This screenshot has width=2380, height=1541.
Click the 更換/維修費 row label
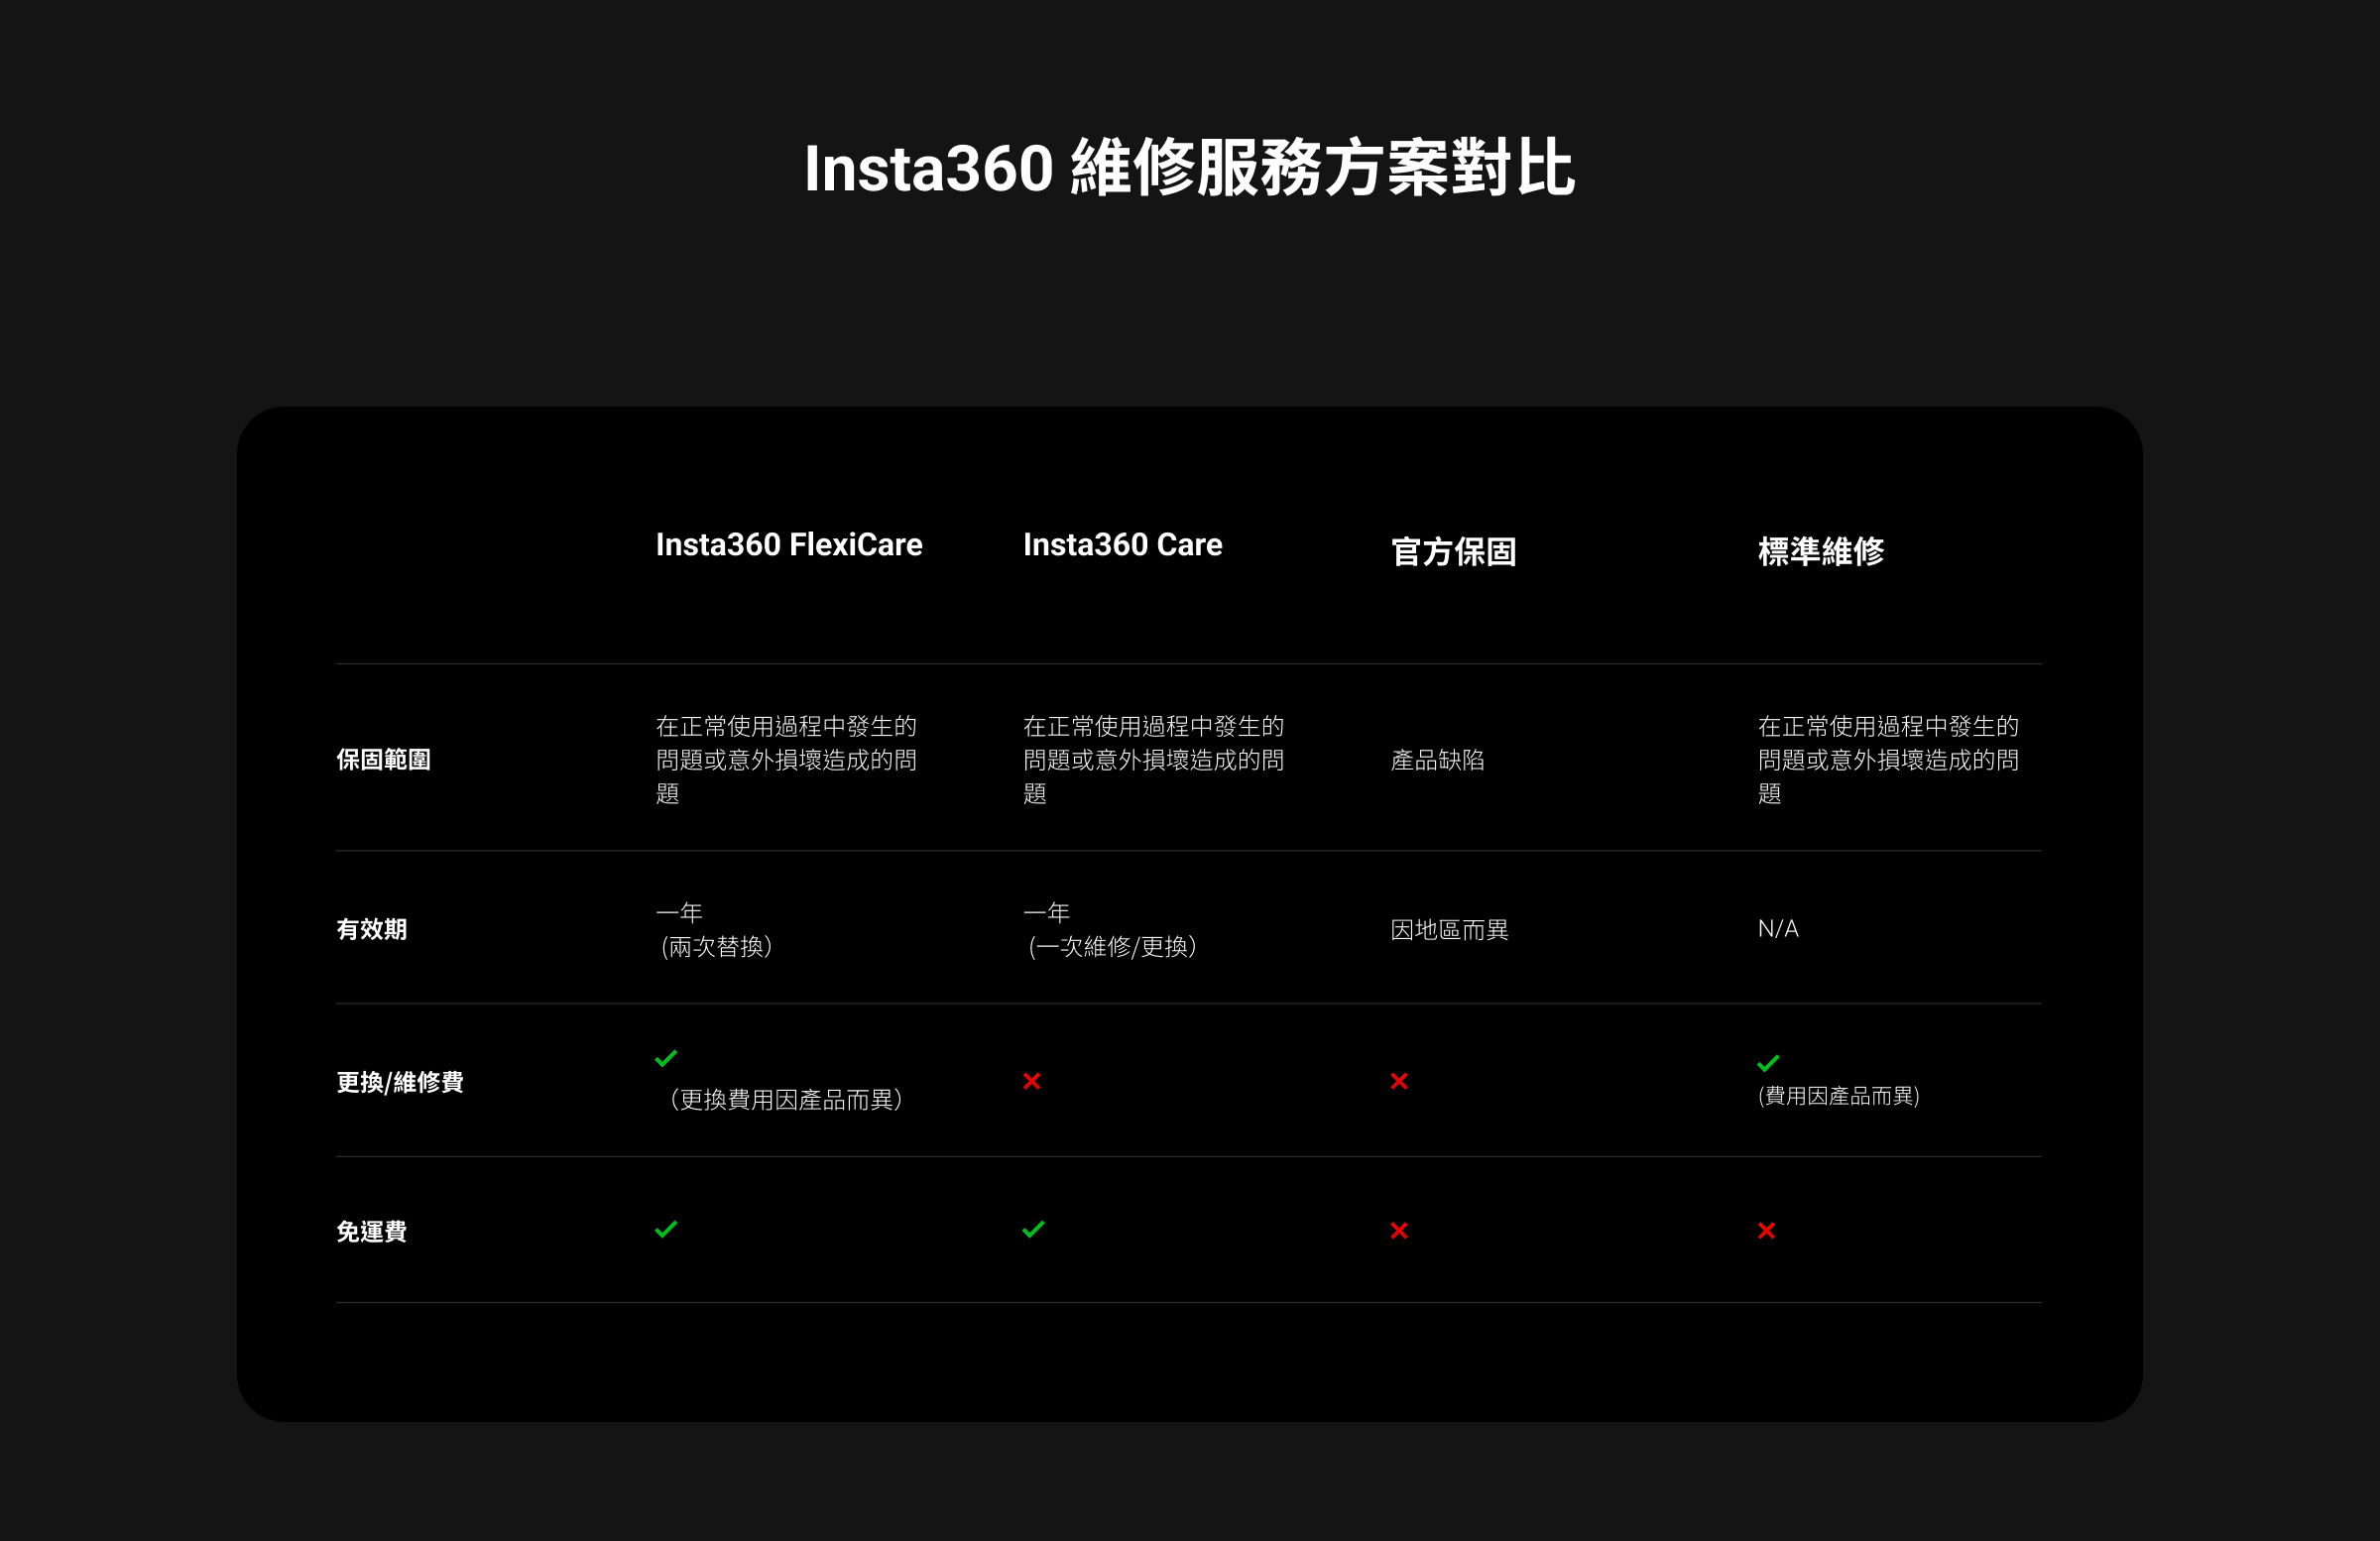point(399,1082)
